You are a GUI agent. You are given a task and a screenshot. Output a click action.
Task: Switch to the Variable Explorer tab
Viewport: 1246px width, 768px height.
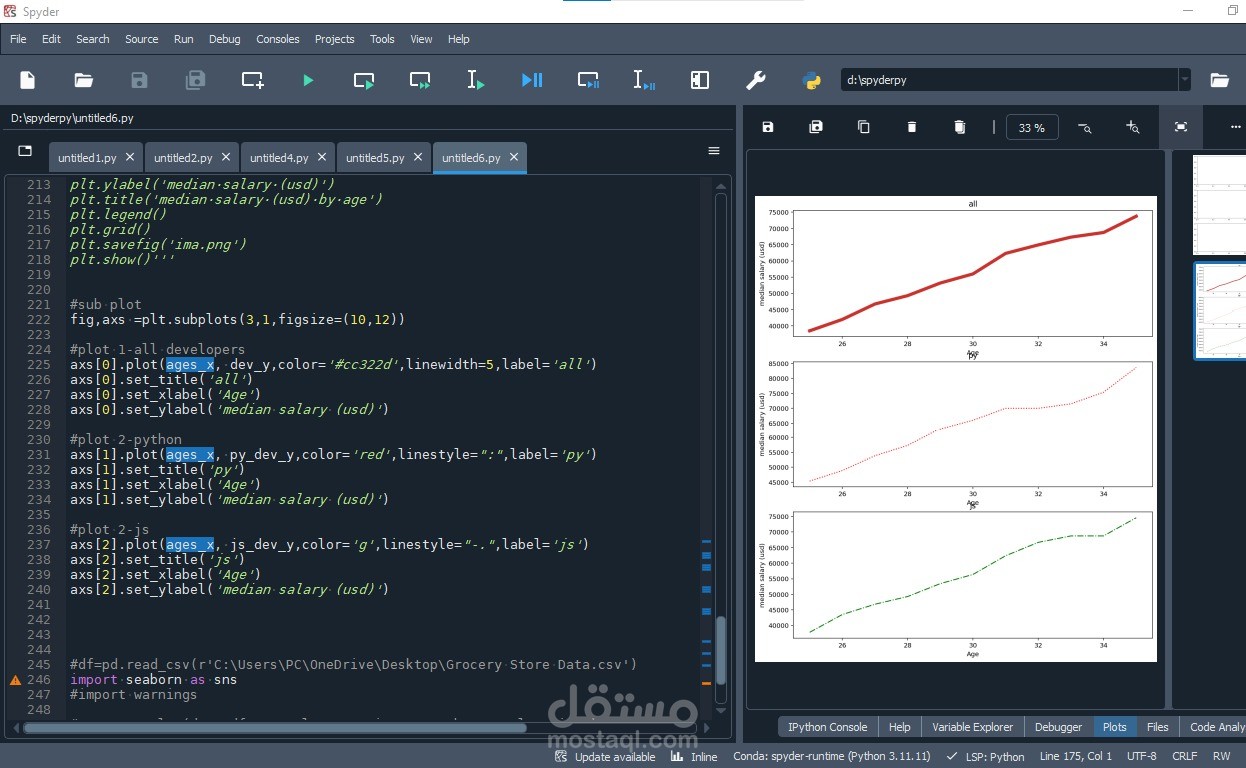[x=972, y=727]
